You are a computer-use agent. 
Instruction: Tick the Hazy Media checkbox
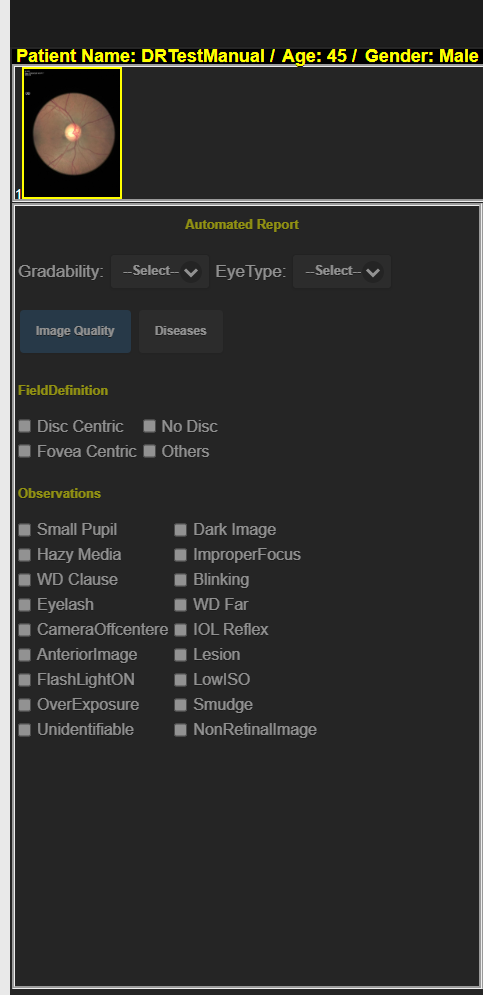click(25, 555)
